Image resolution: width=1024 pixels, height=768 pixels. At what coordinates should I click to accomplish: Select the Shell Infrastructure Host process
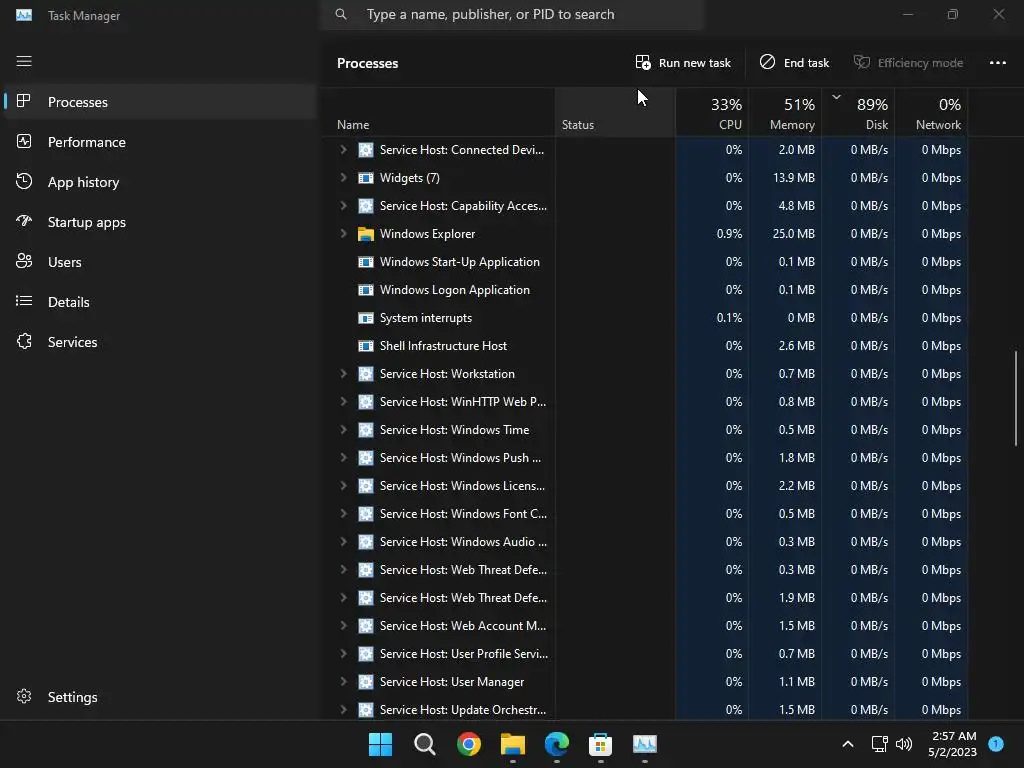645,346
